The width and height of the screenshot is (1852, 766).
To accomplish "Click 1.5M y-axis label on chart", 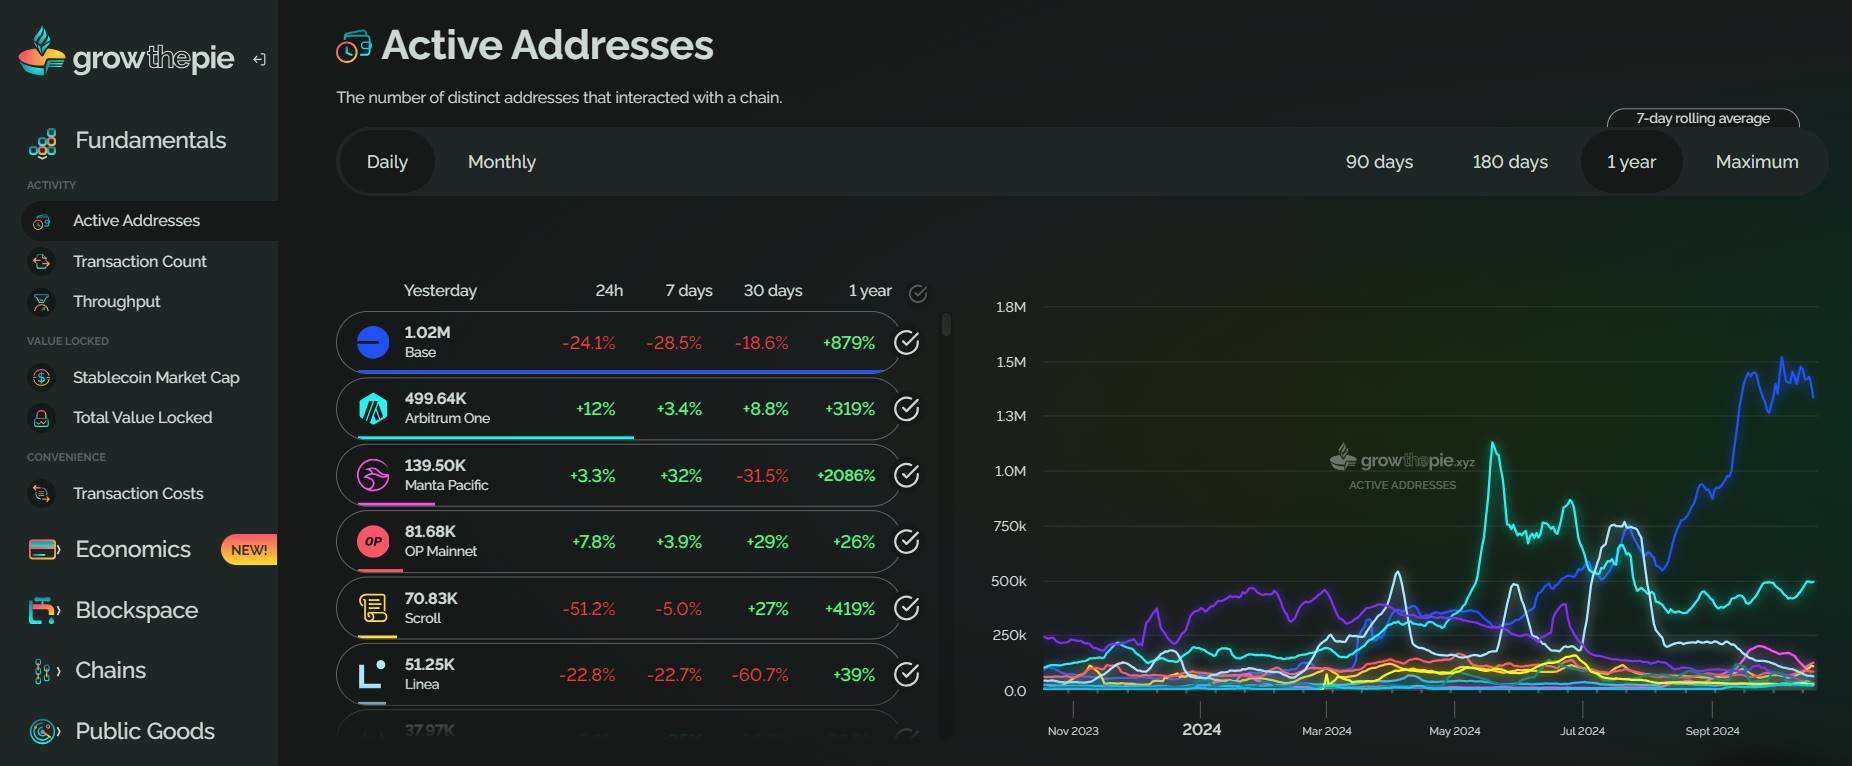I will click(1011, 362).
